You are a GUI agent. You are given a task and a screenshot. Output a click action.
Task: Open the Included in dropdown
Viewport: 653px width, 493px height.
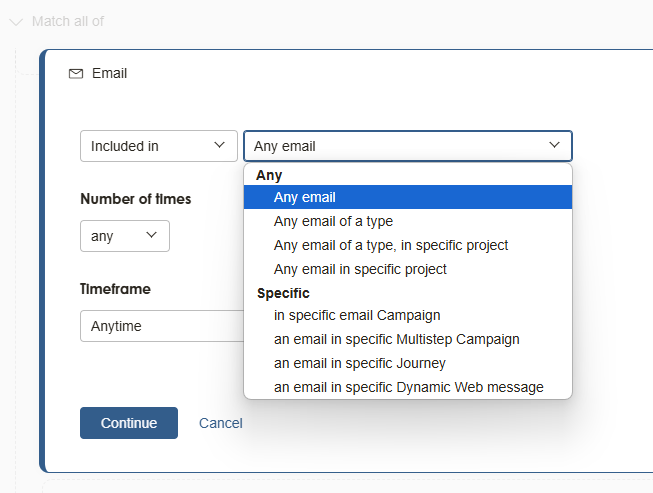(x=158, y=146)
